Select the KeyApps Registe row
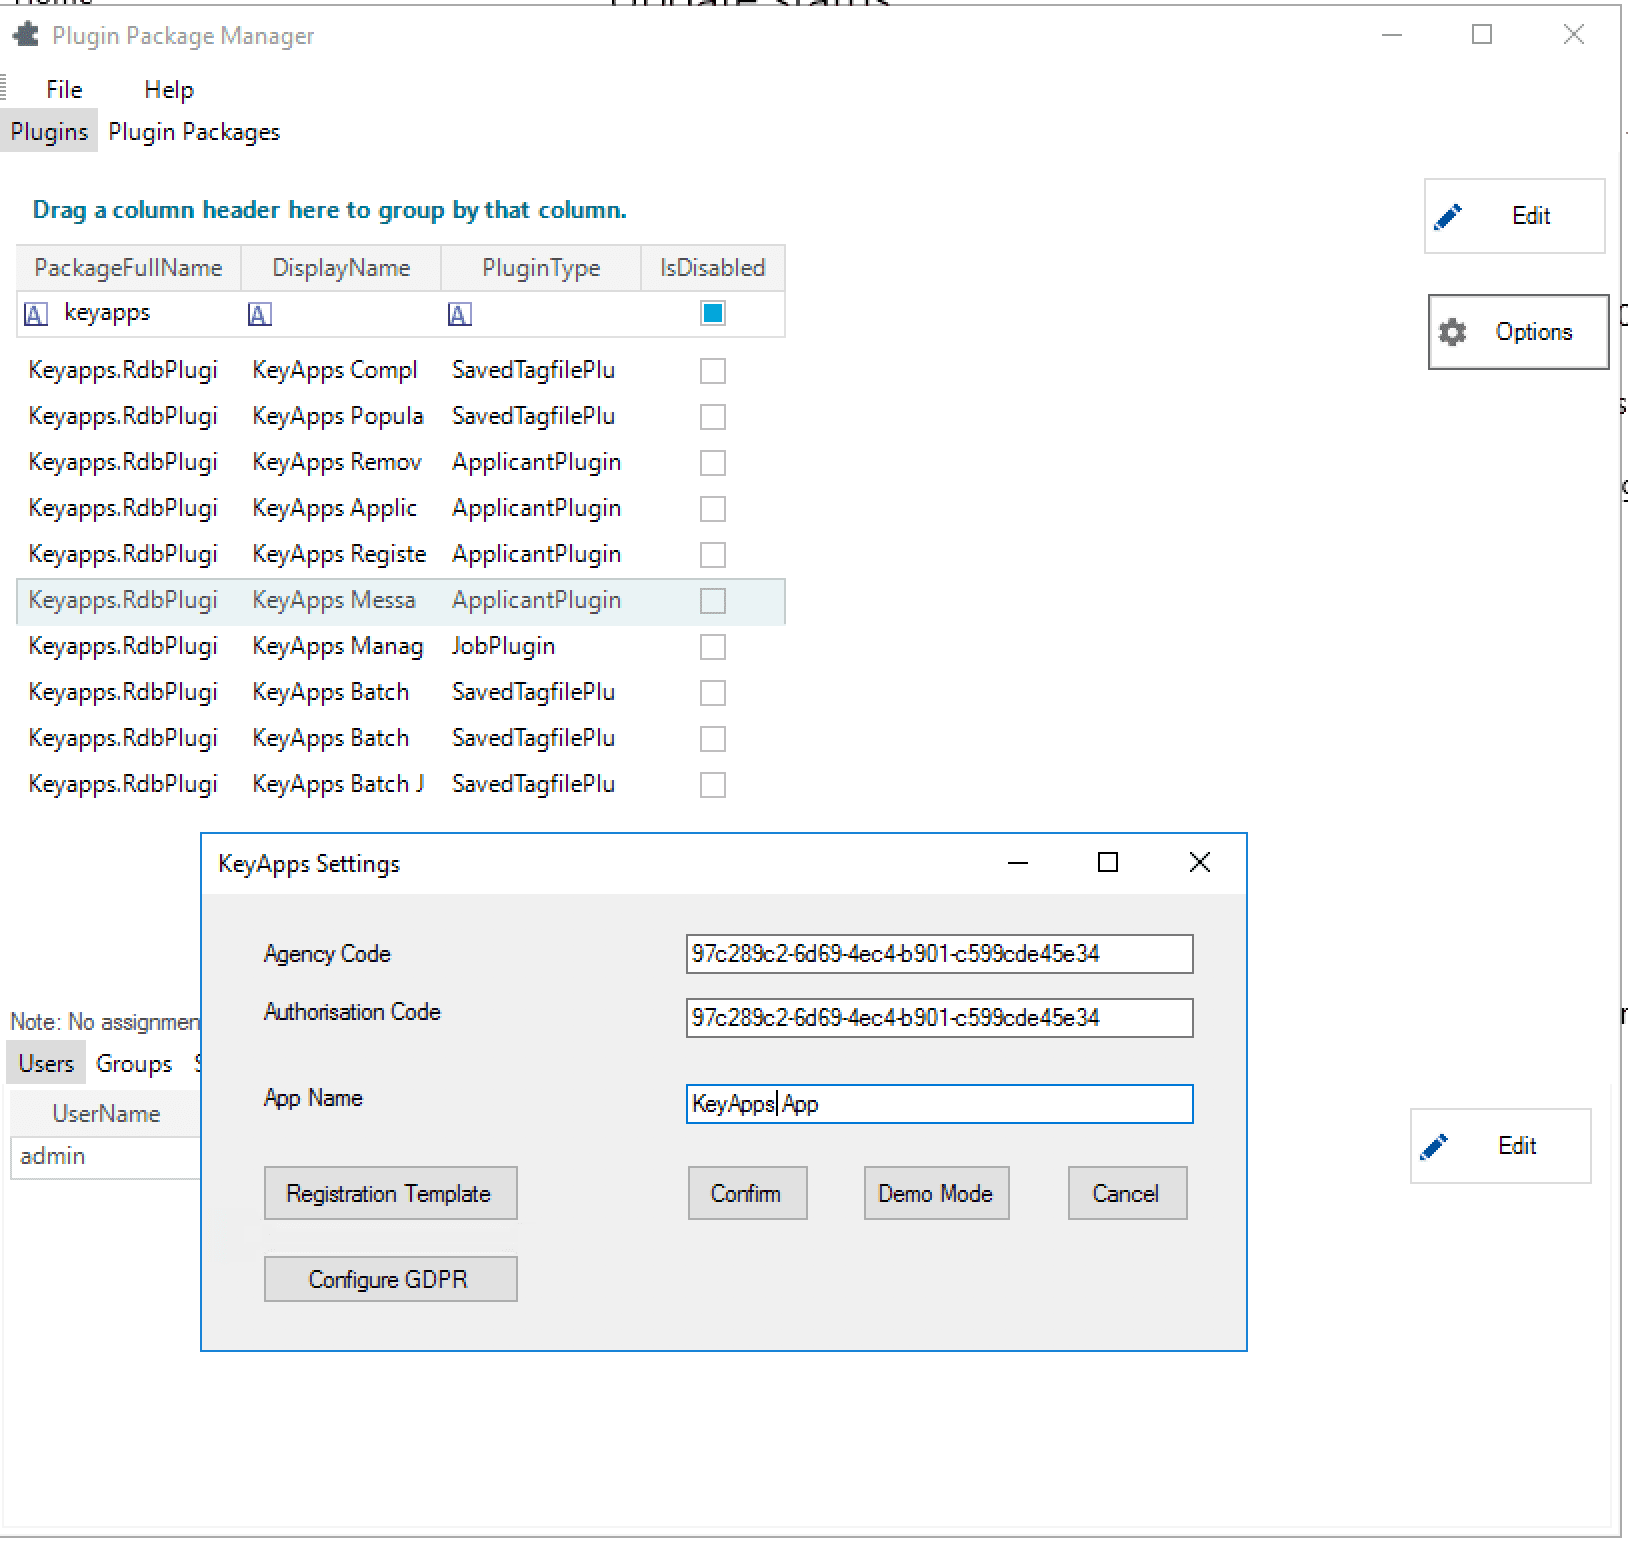Screen dimensions: 1628x1542 click(401, 555)
